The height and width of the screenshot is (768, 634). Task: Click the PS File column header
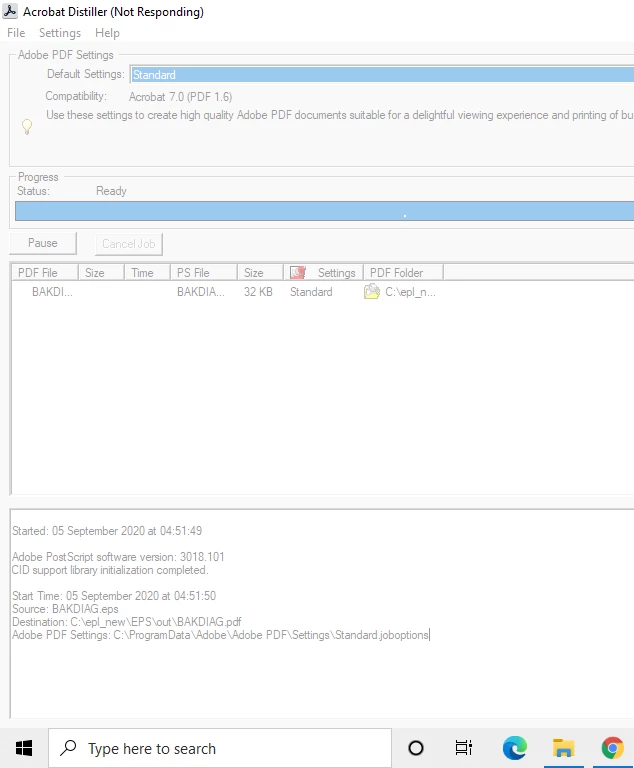coord(203,272)
